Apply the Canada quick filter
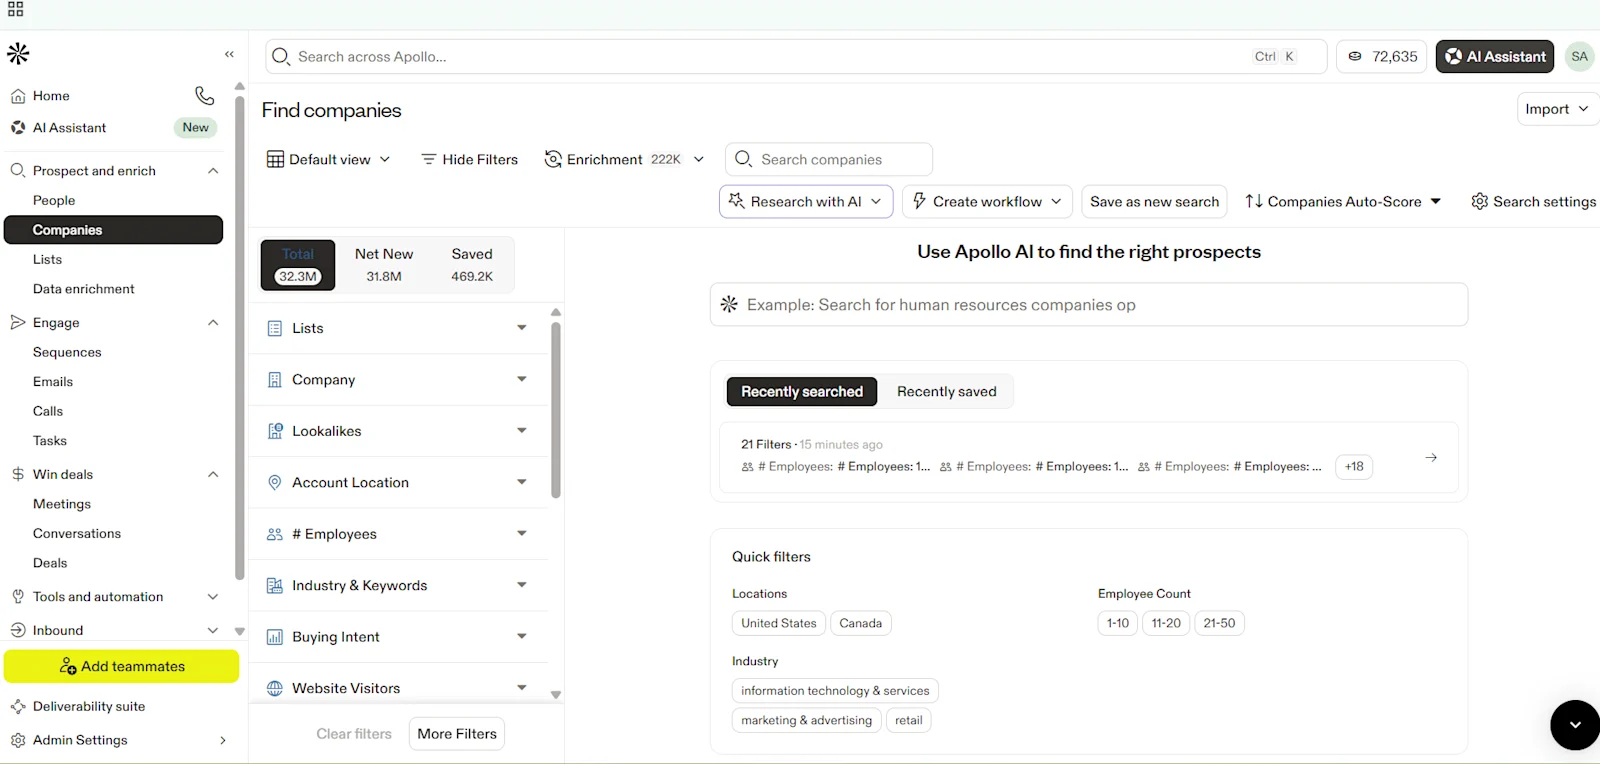 861,624
